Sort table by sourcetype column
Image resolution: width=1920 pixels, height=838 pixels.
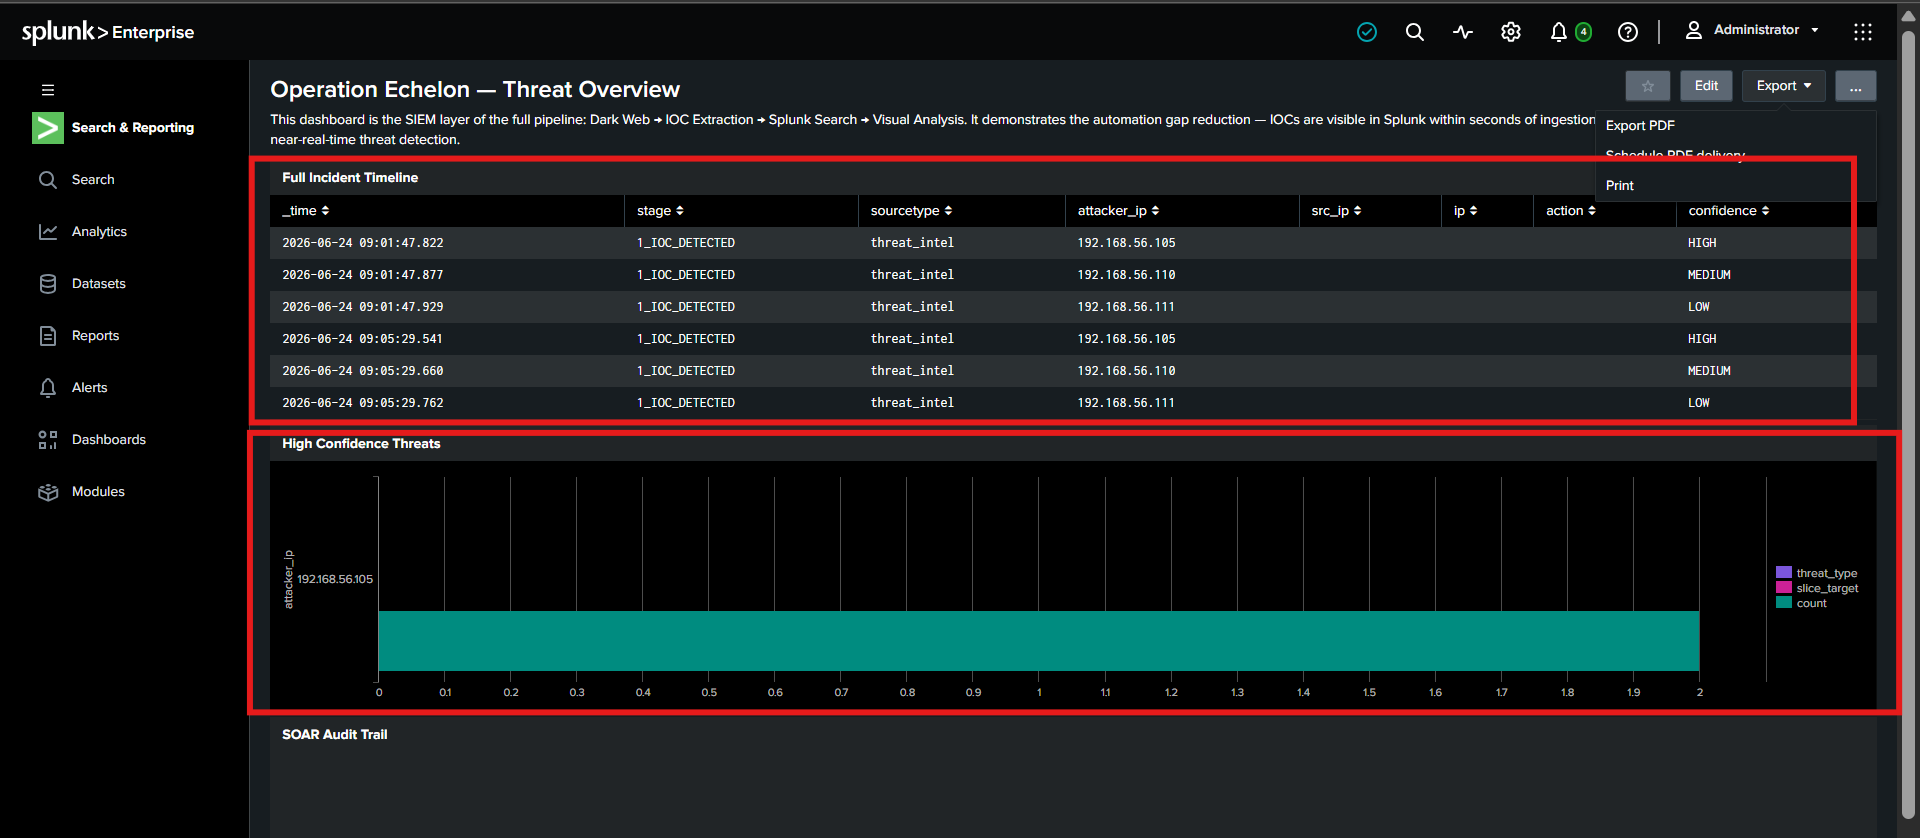911,211
